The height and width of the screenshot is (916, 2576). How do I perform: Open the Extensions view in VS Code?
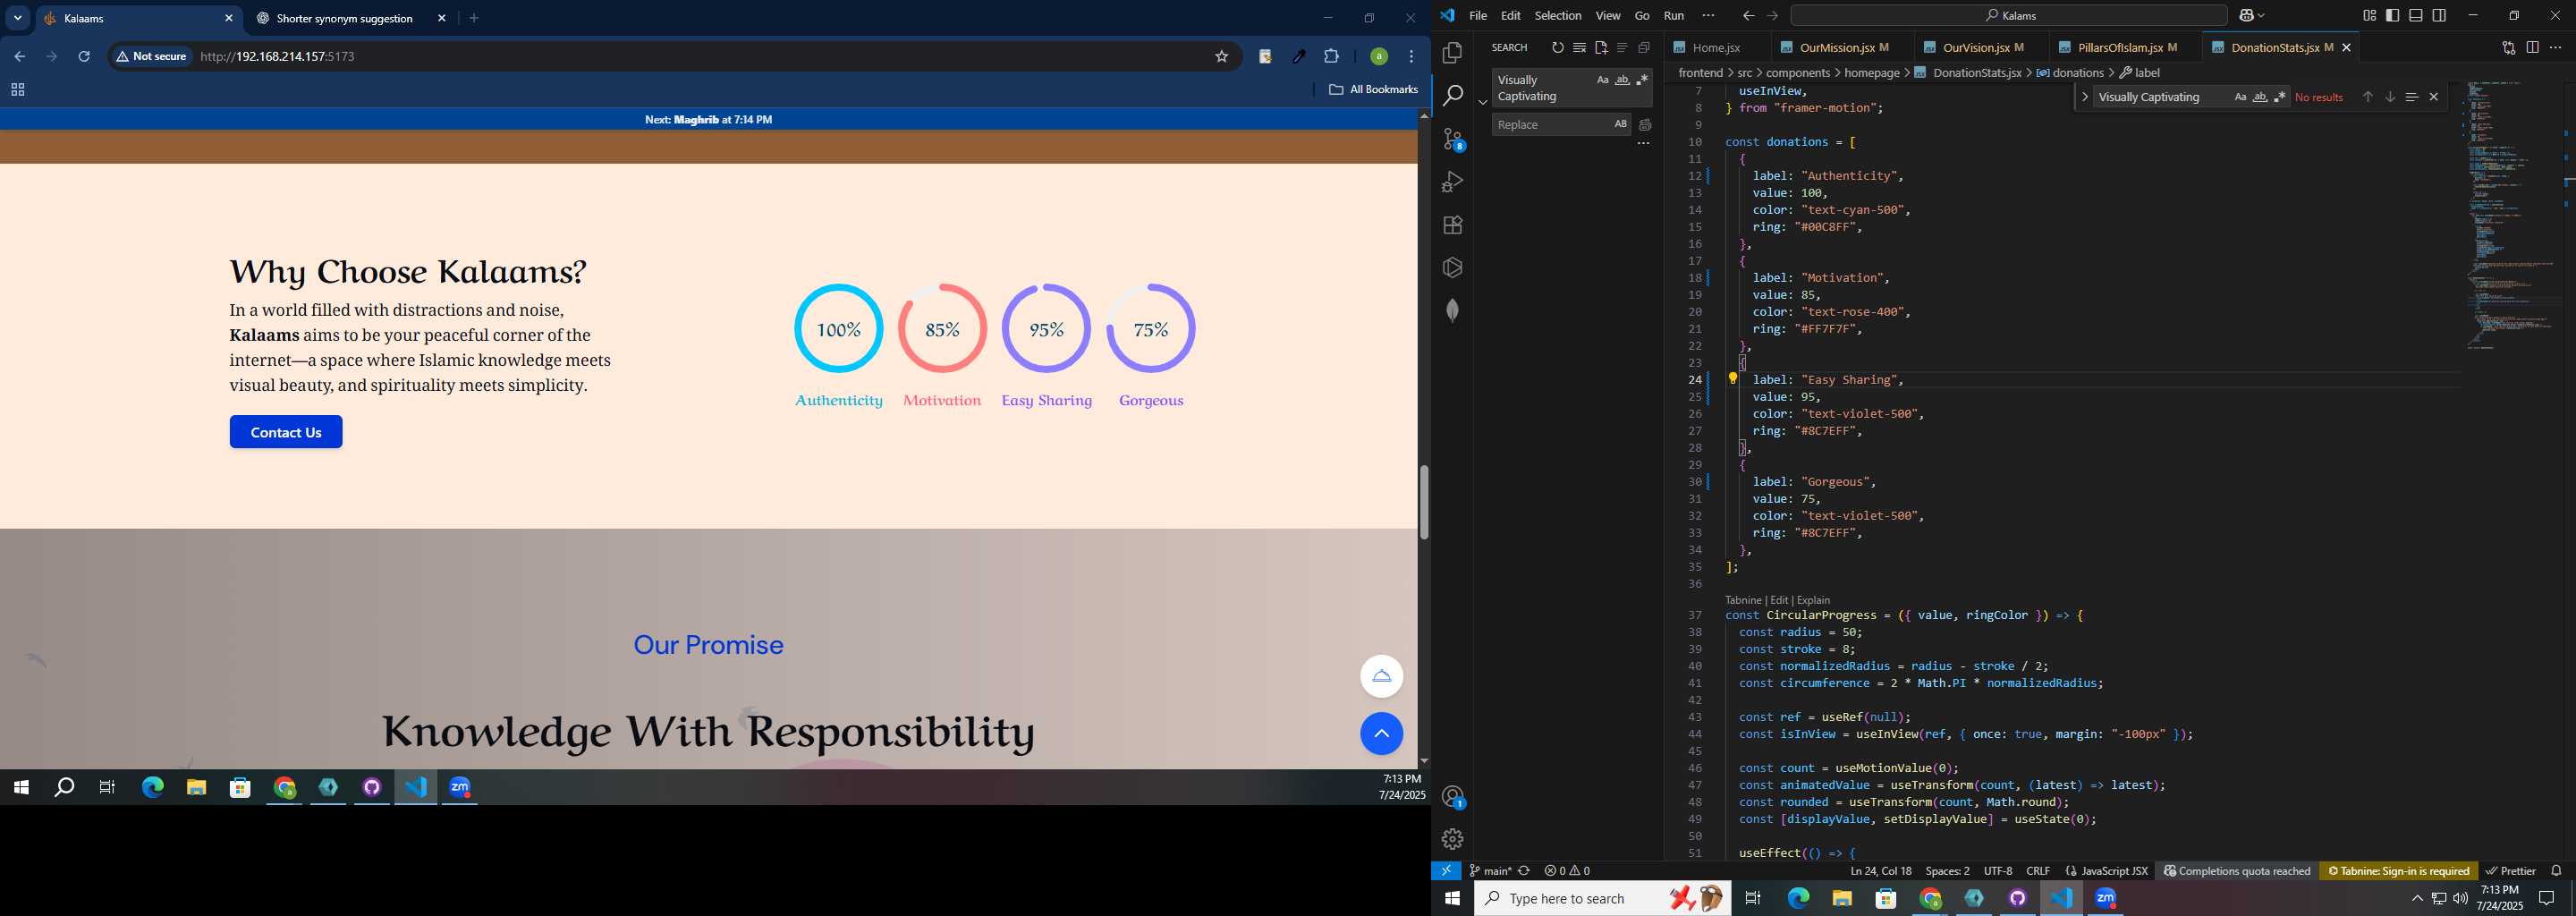click(x=1452, y=225)
